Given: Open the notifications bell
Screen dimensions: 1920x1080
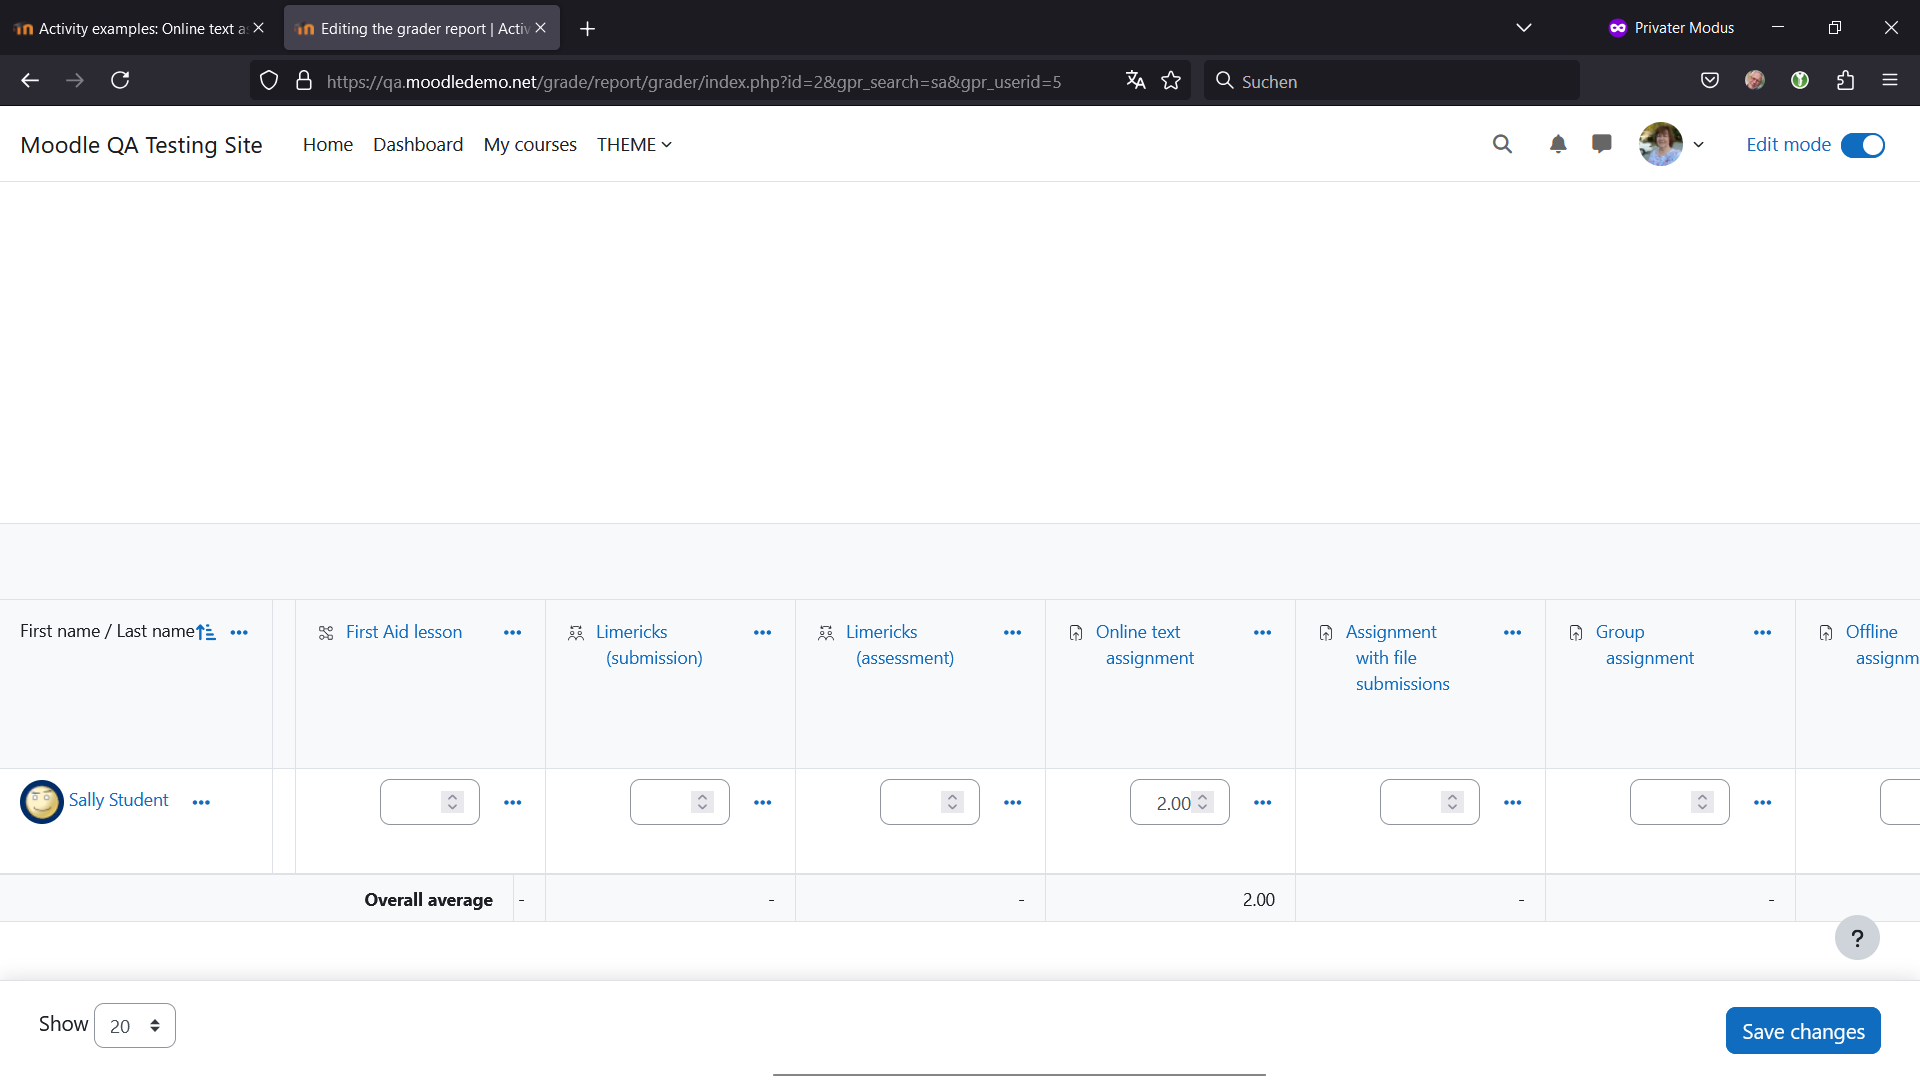Looking at the screenshot, I should point(1558,144).
